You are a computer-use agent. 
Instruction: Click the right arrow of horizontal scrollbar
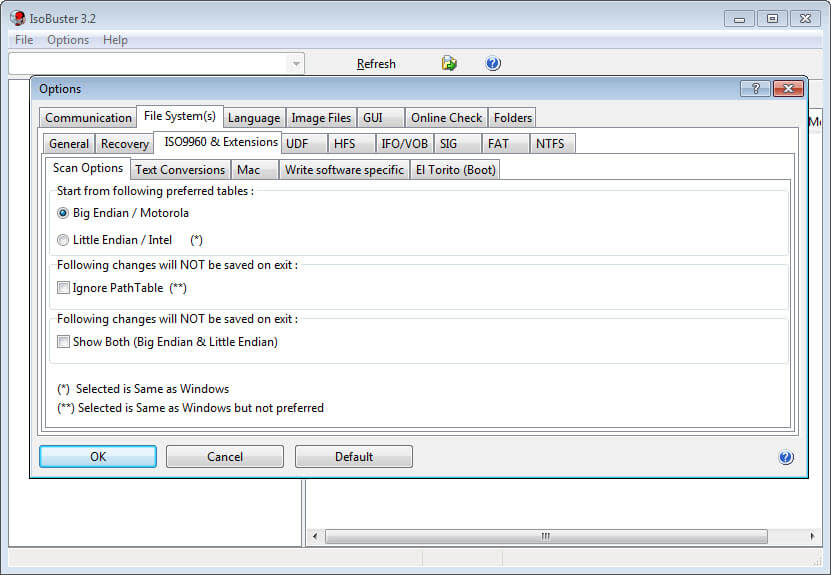(x=812, y=536)
